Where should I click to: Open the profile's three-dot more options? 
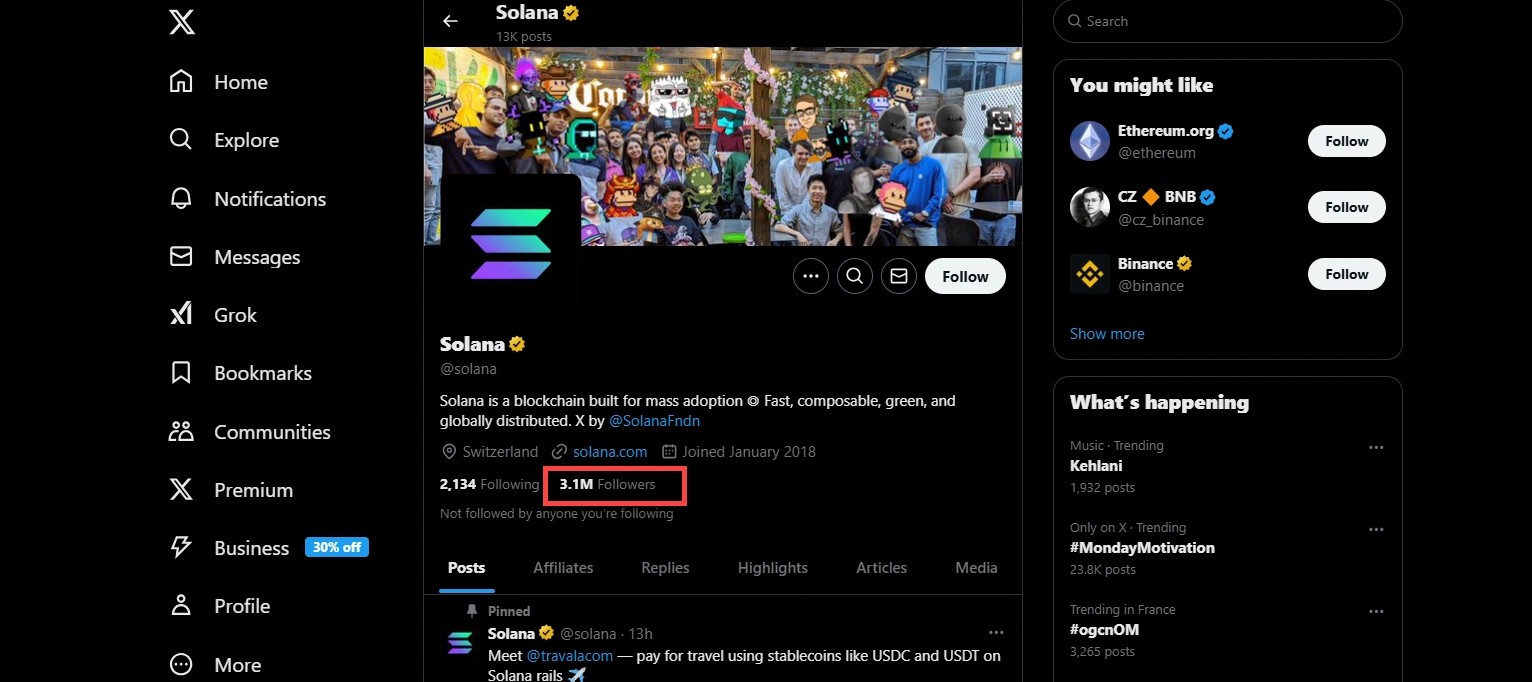pos(811,276)
